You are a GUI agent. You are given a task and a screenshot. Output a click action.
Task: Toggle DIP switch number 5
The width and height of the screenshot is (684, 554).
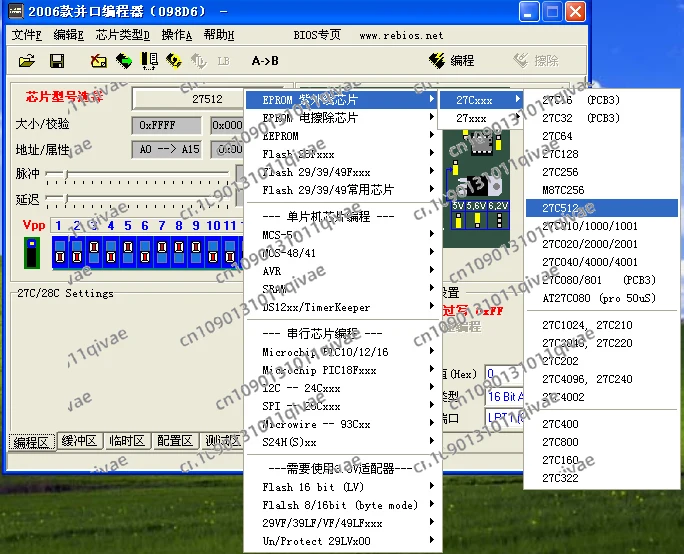point(129,251)
